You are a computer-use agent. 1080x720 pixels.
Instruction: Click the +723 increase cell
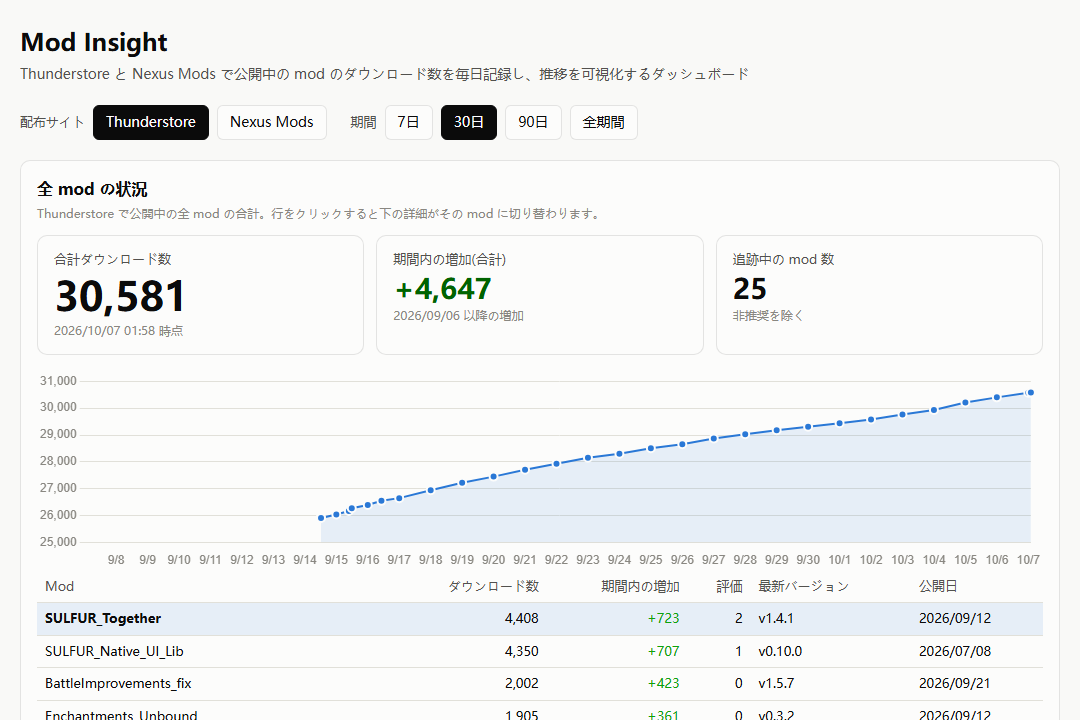click(663, 619)
